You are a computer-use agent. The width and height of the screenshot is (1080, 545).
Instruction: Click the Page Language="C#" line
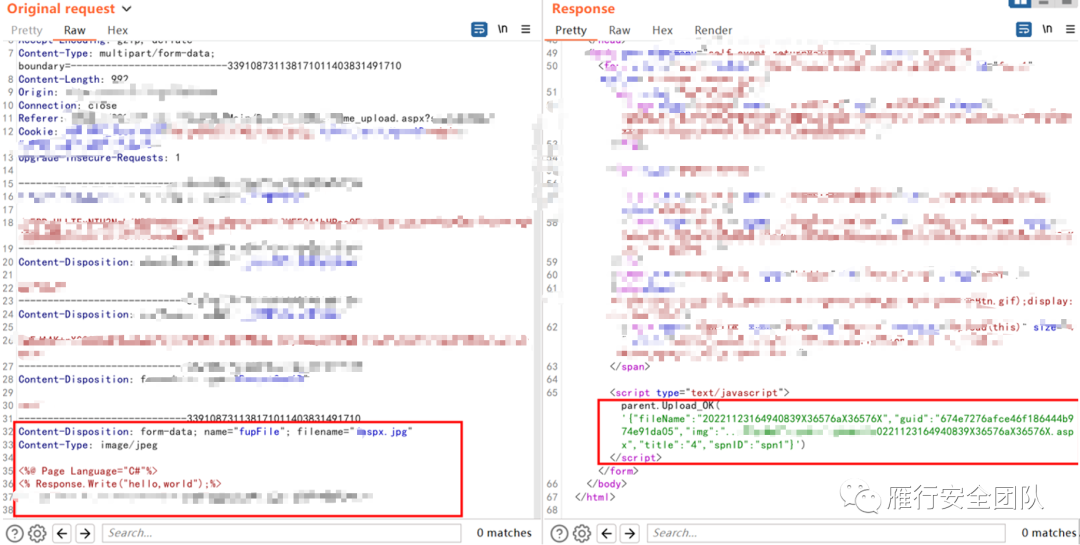click(x=89, y=471)
